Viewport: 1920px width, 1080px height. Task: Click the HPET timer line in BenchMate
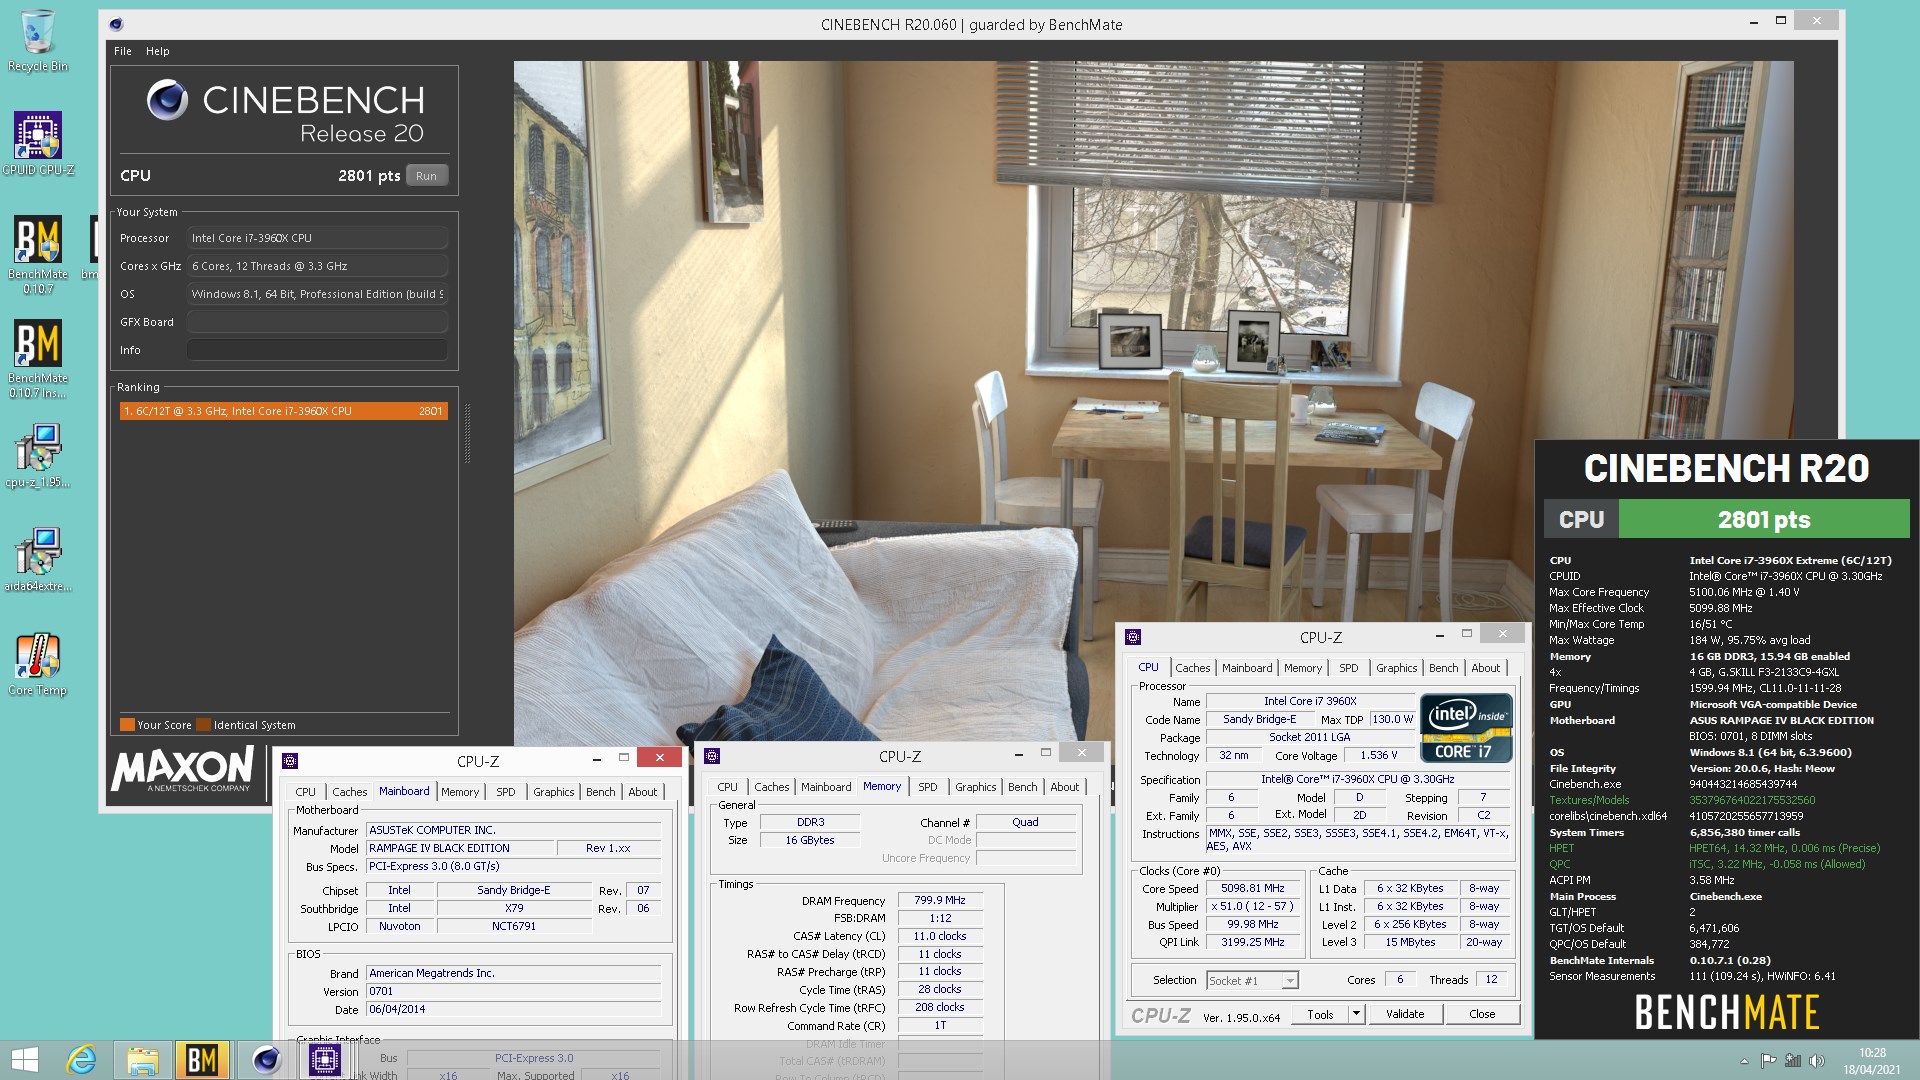[x=1714, y=848]
